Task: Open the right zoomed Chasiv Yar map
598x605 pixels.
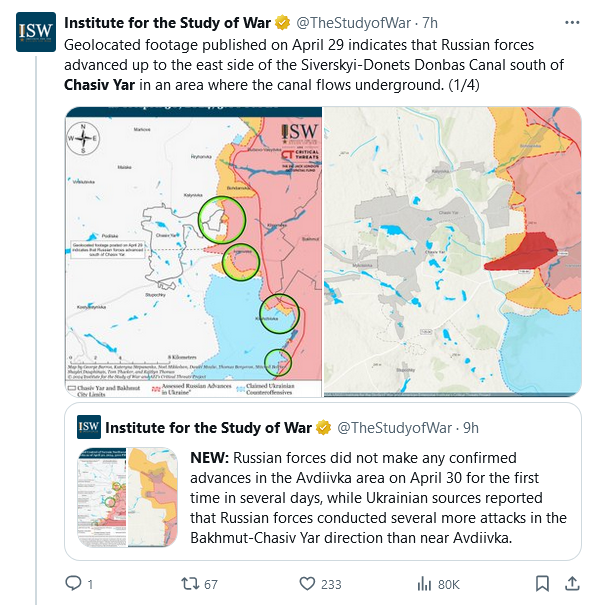Action: click(452, 252)
